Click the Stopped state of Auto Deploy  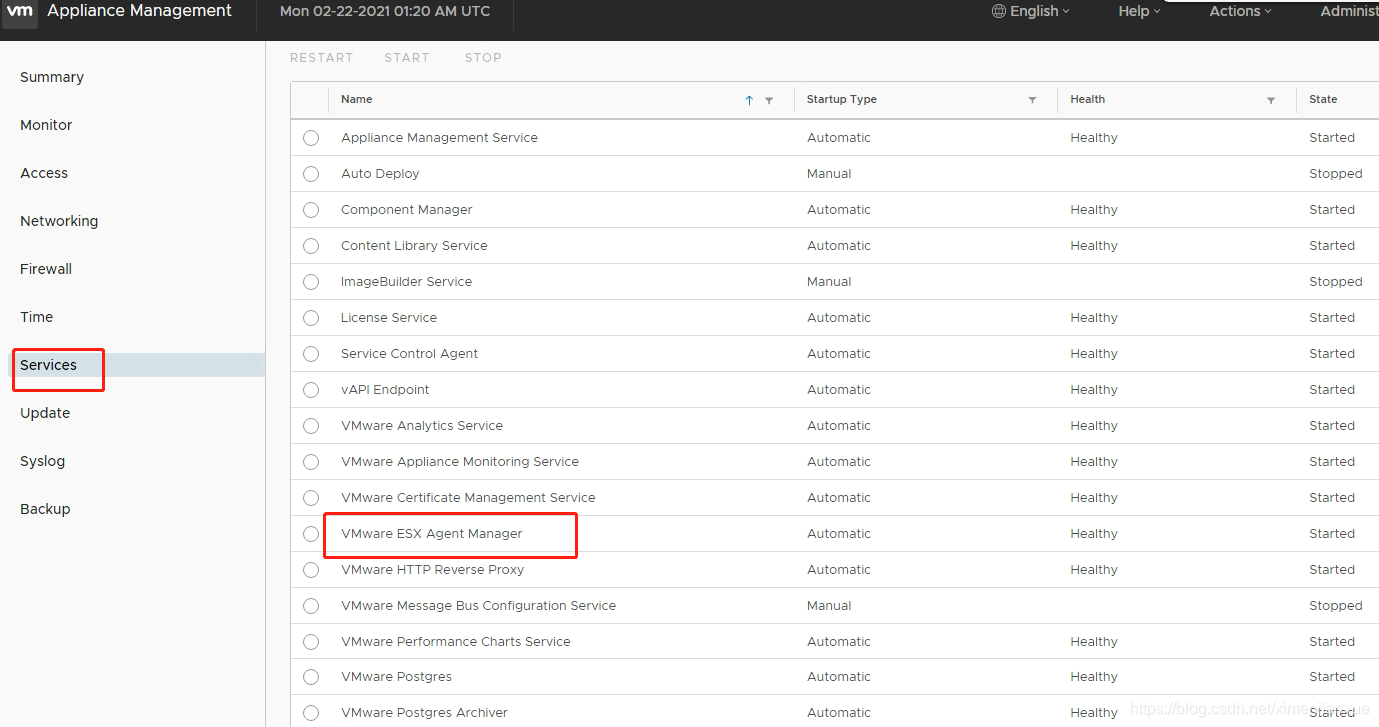point(1335,174)
